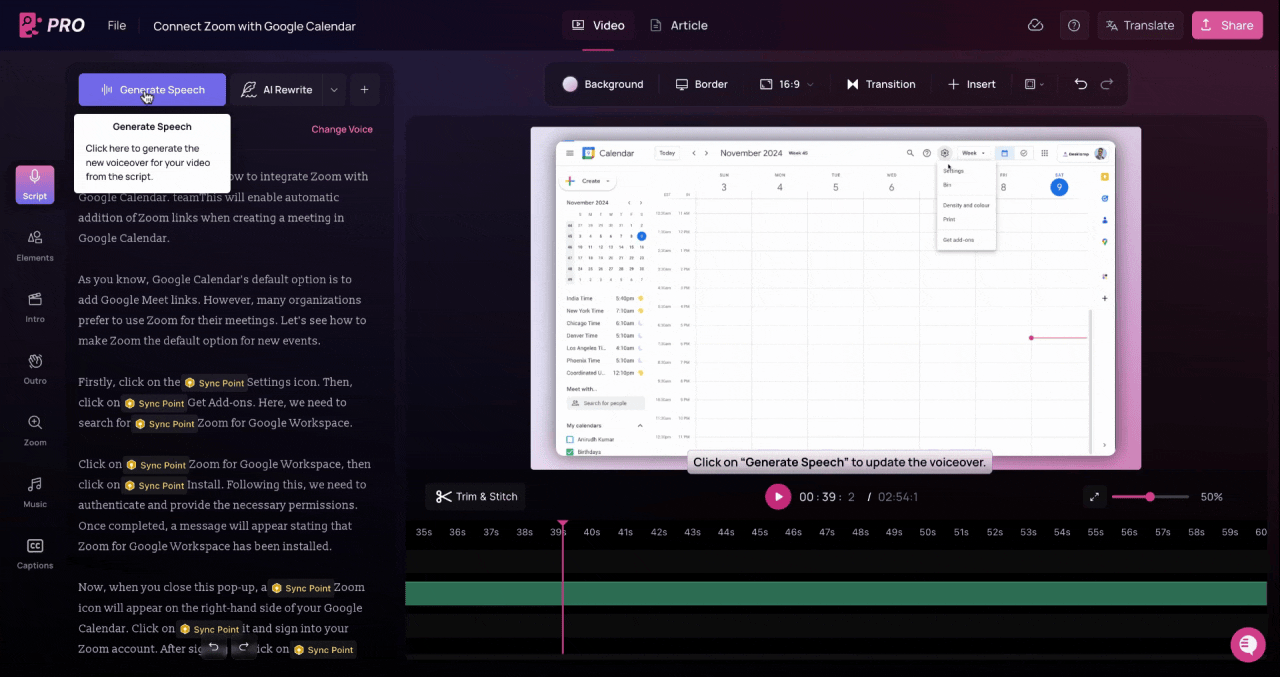Viewport: 1280px width, 677px height.
Task: Click the Translate button
Action: click(x=1140, y=25)
